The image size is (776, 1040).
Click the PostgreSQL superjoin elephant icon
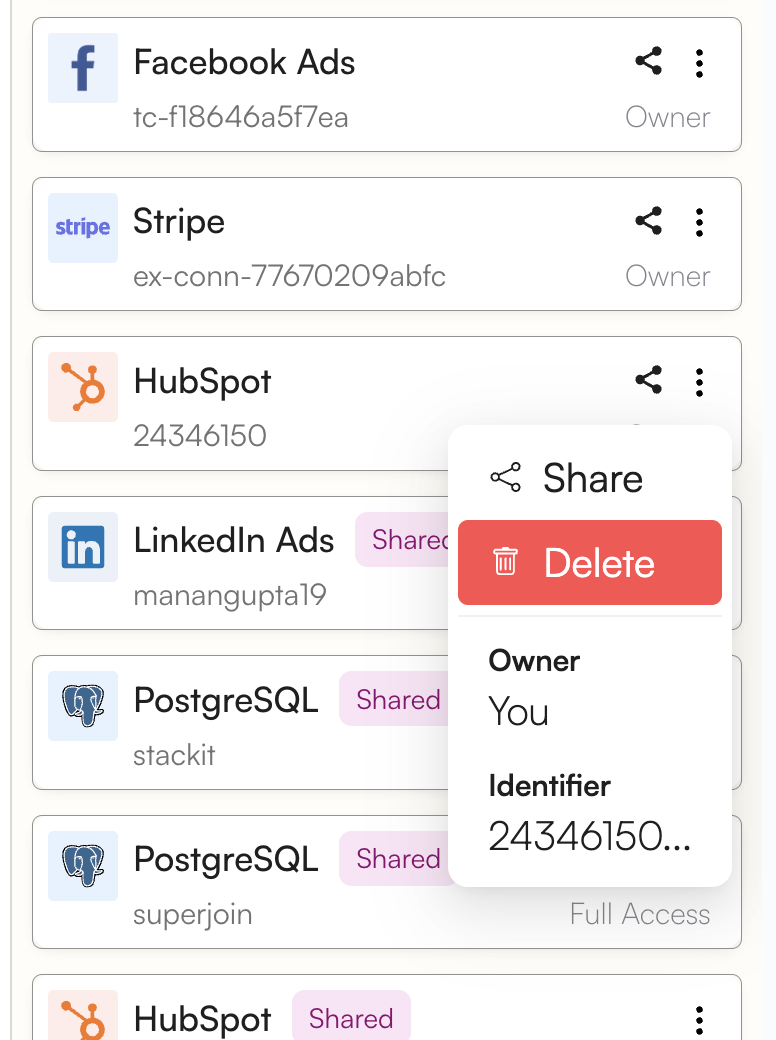point(83,866)
